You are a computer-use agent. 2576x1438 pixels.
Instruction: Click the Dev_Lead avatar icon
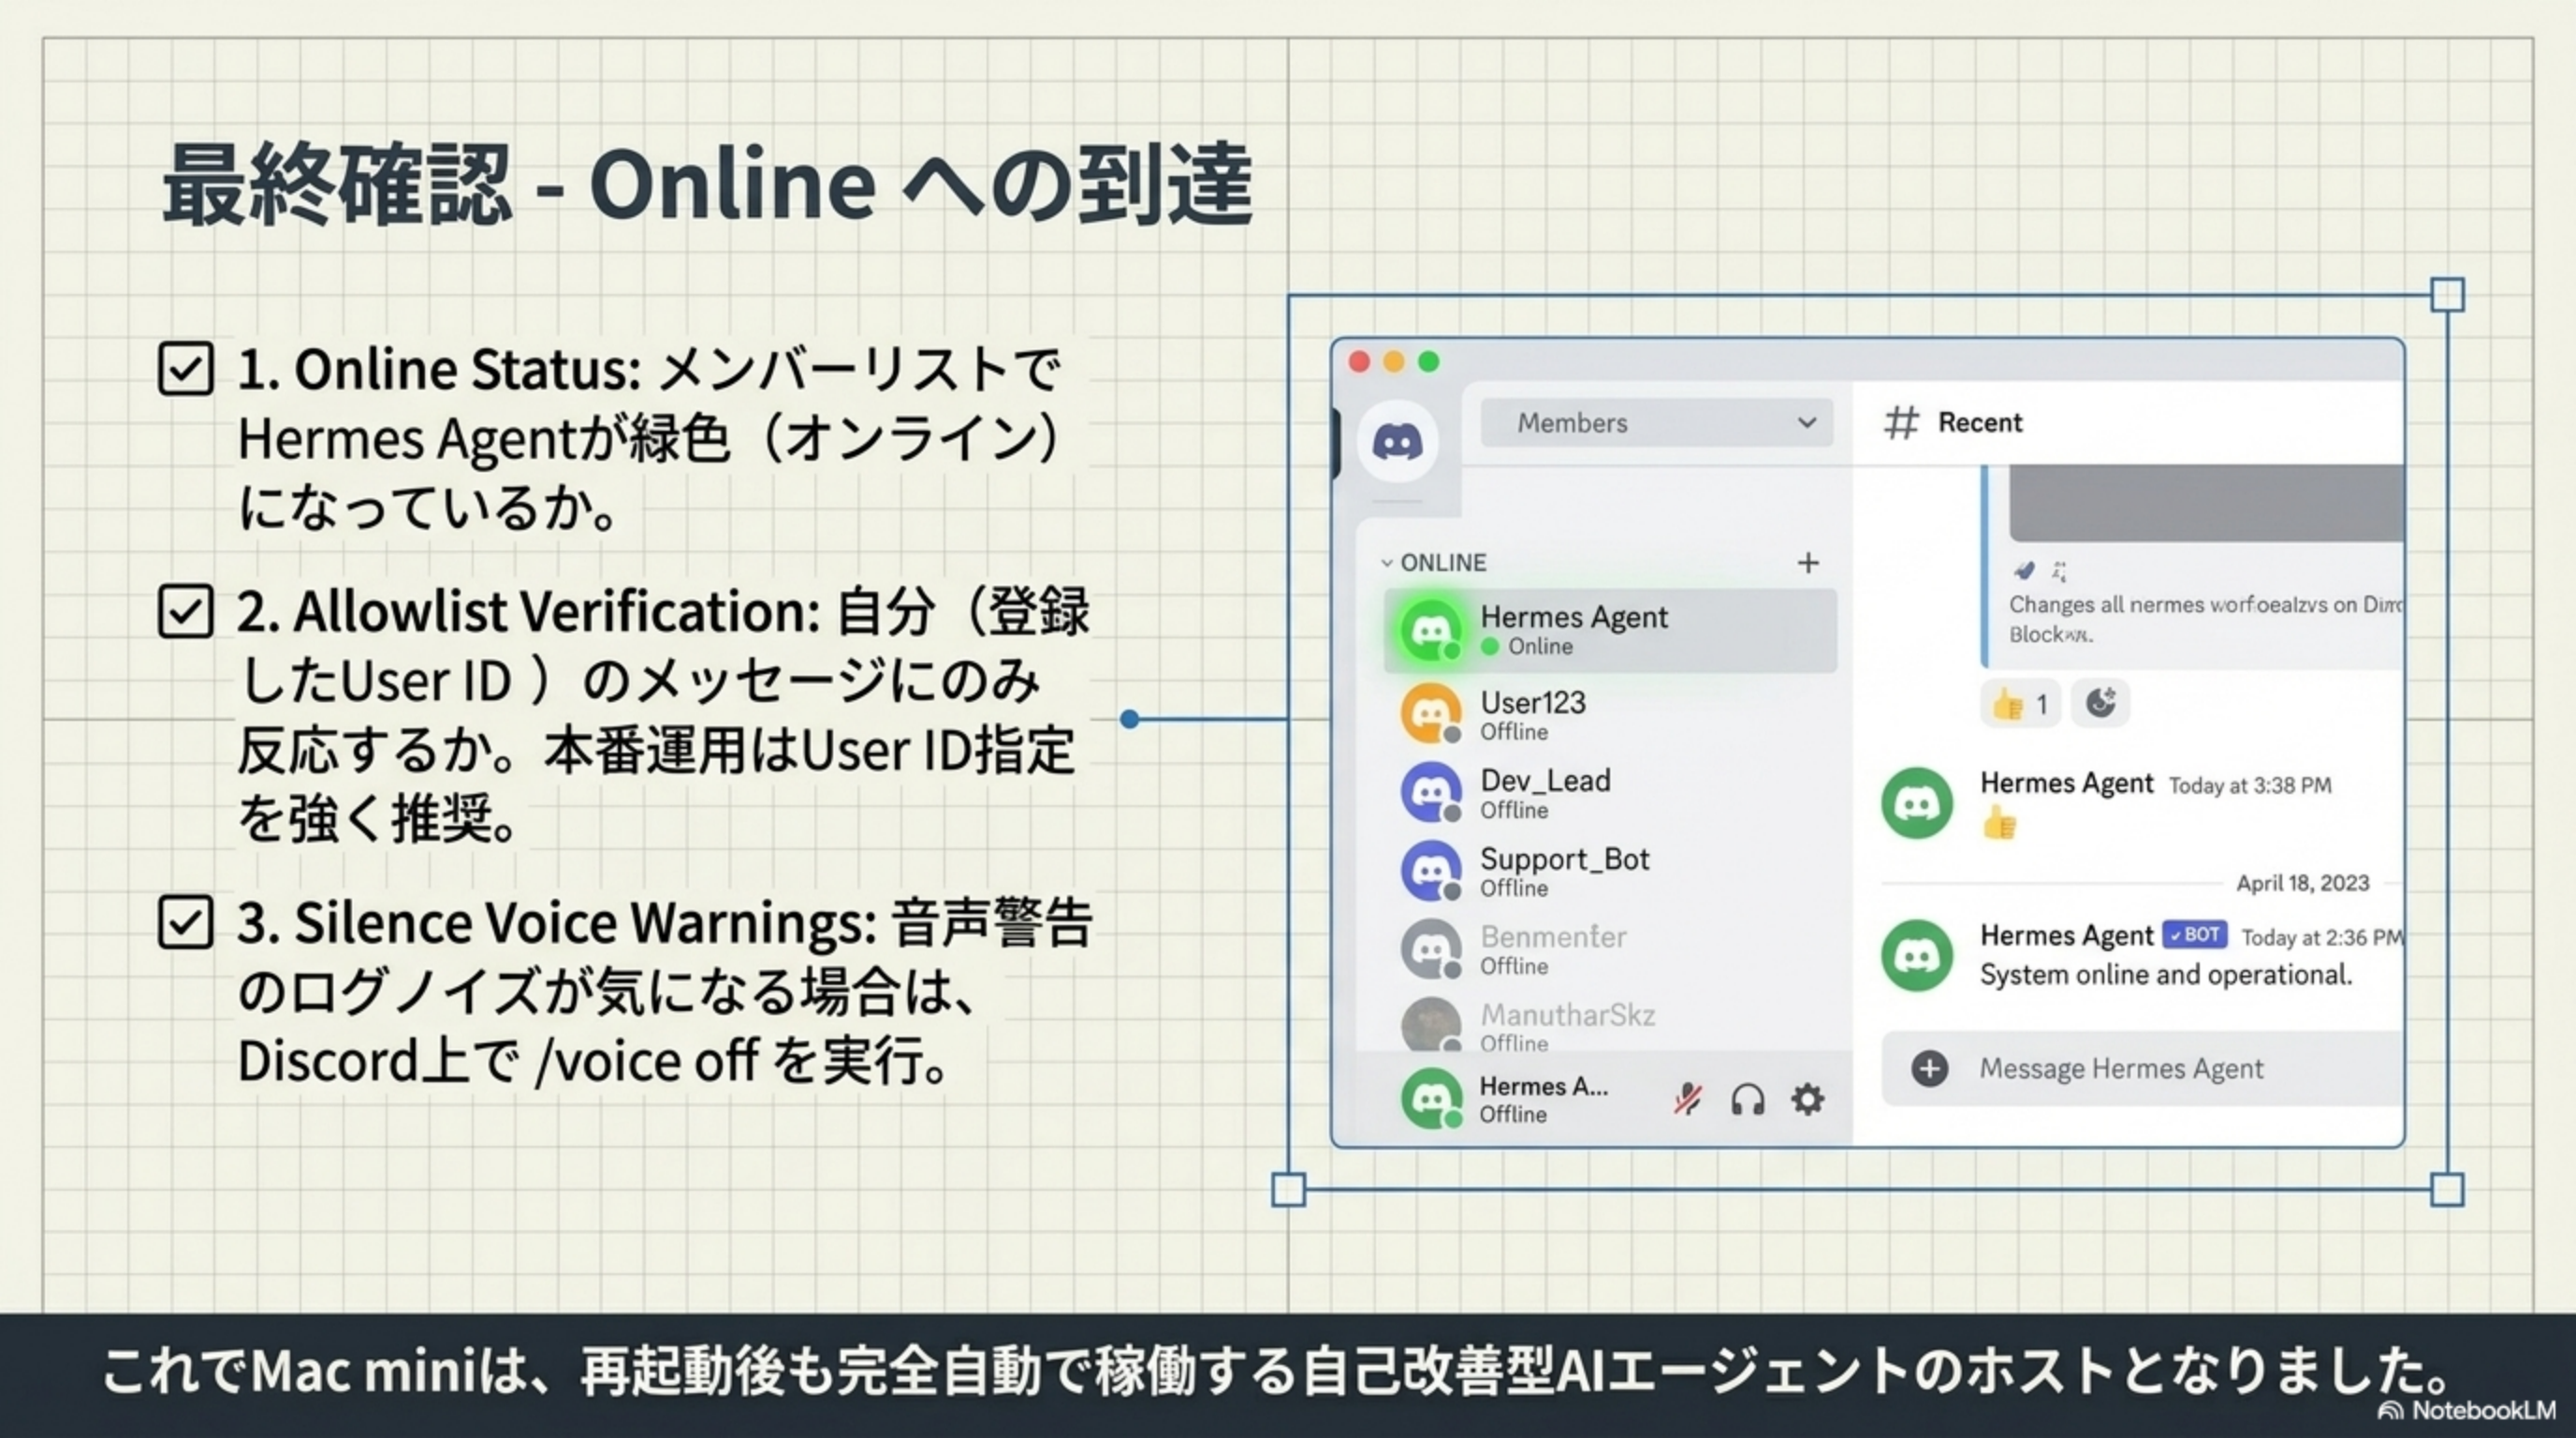1431,792
